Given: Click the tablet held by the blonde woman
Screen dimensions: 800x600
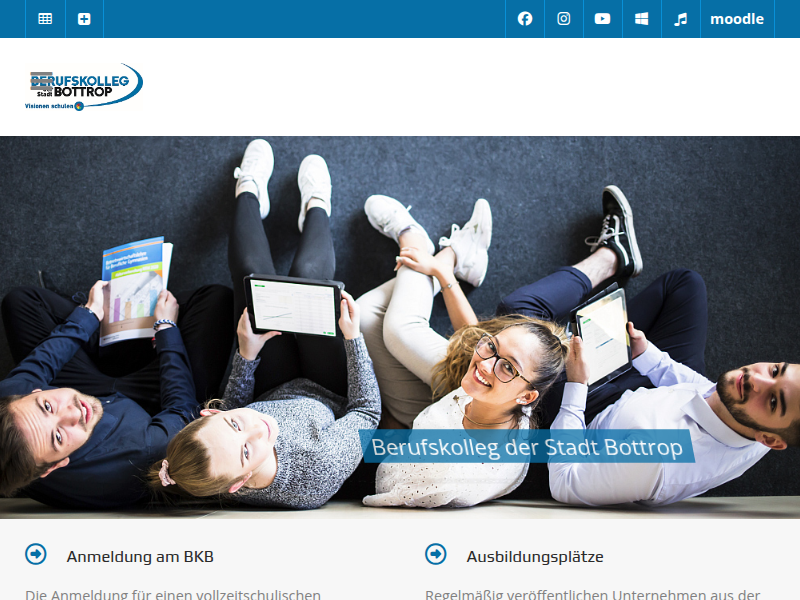Looking at the screenshot, I should click(x=294, y=305).
